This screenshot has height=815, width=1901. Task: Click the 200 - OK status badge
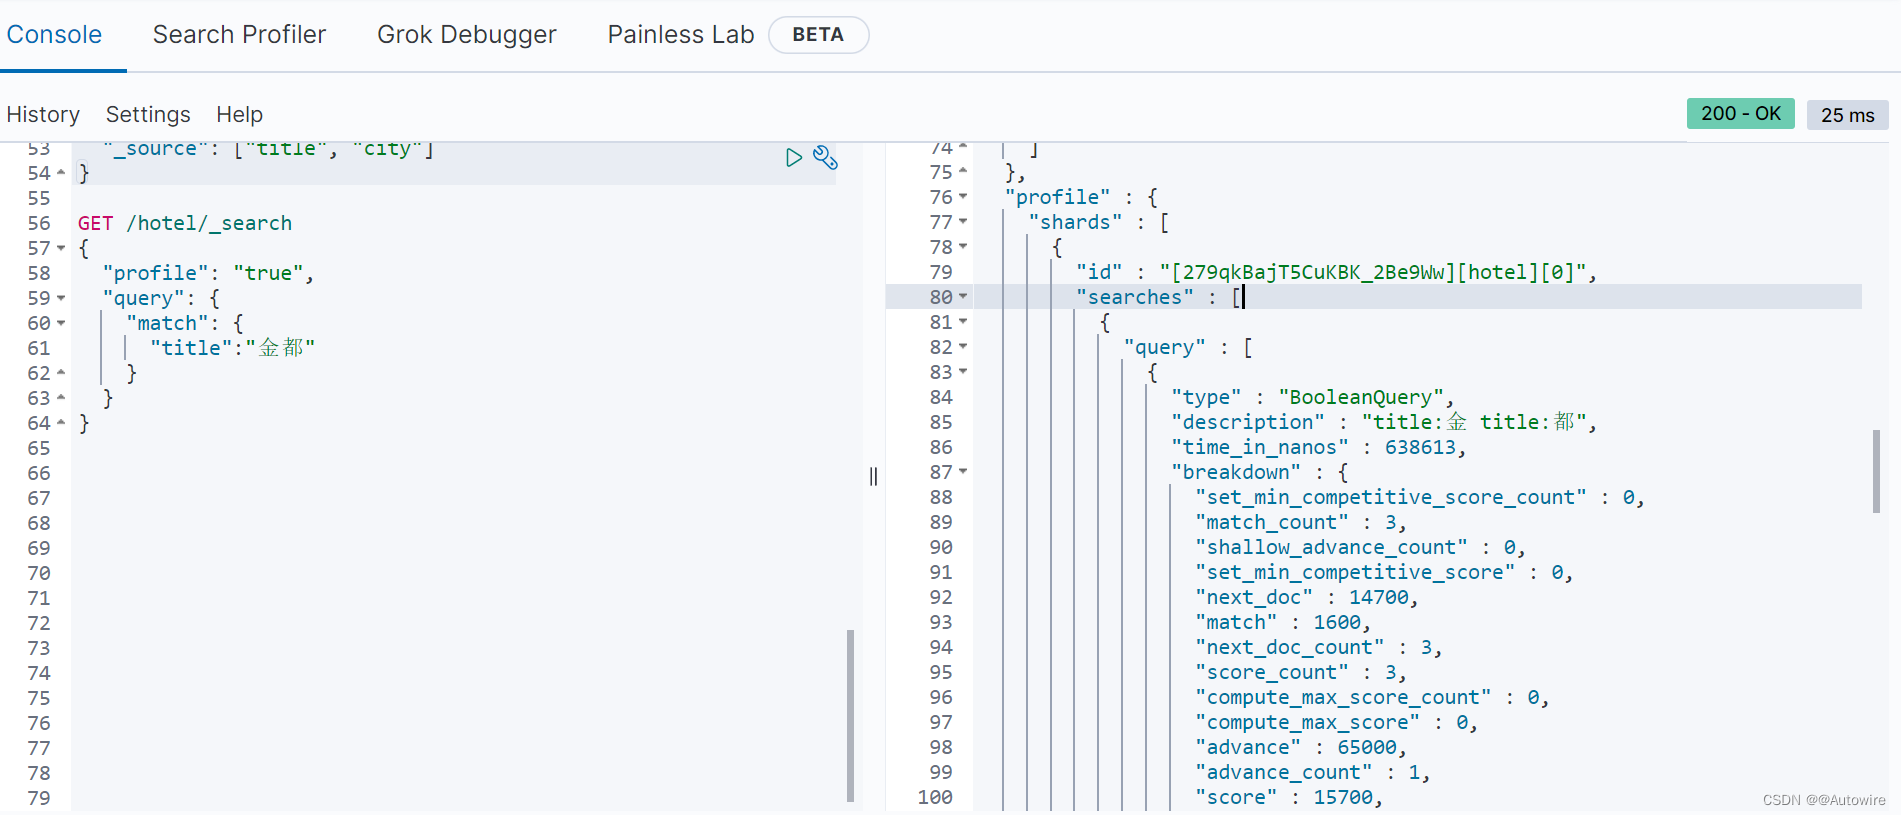[1740, 114]
